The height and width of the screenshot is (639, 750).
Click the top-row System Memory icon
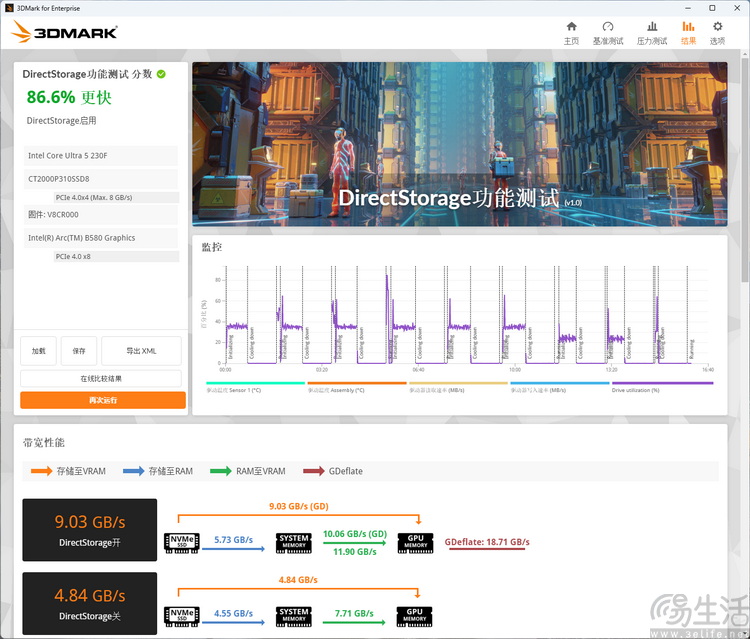click(x=294, y=543)
